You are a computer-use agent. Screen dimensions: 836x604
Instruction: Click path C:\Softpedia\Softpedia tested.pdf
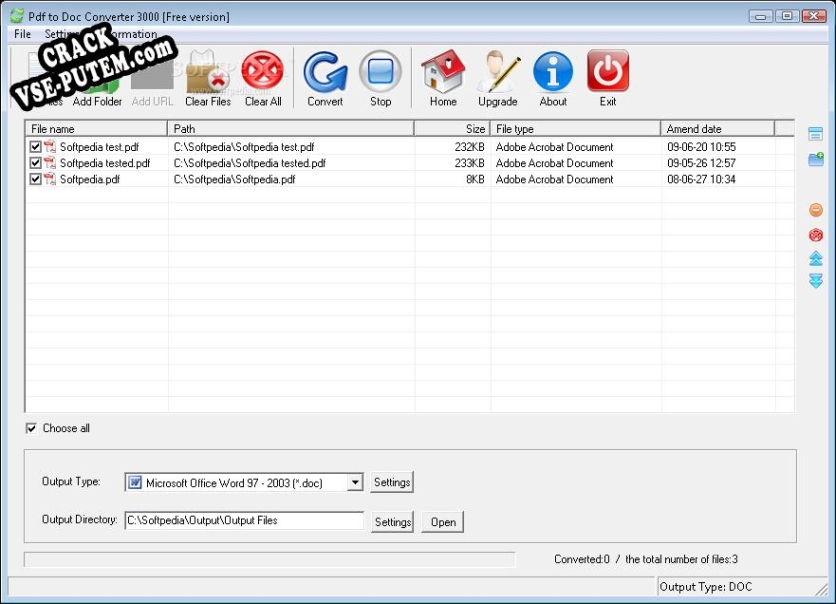(250, 163)
